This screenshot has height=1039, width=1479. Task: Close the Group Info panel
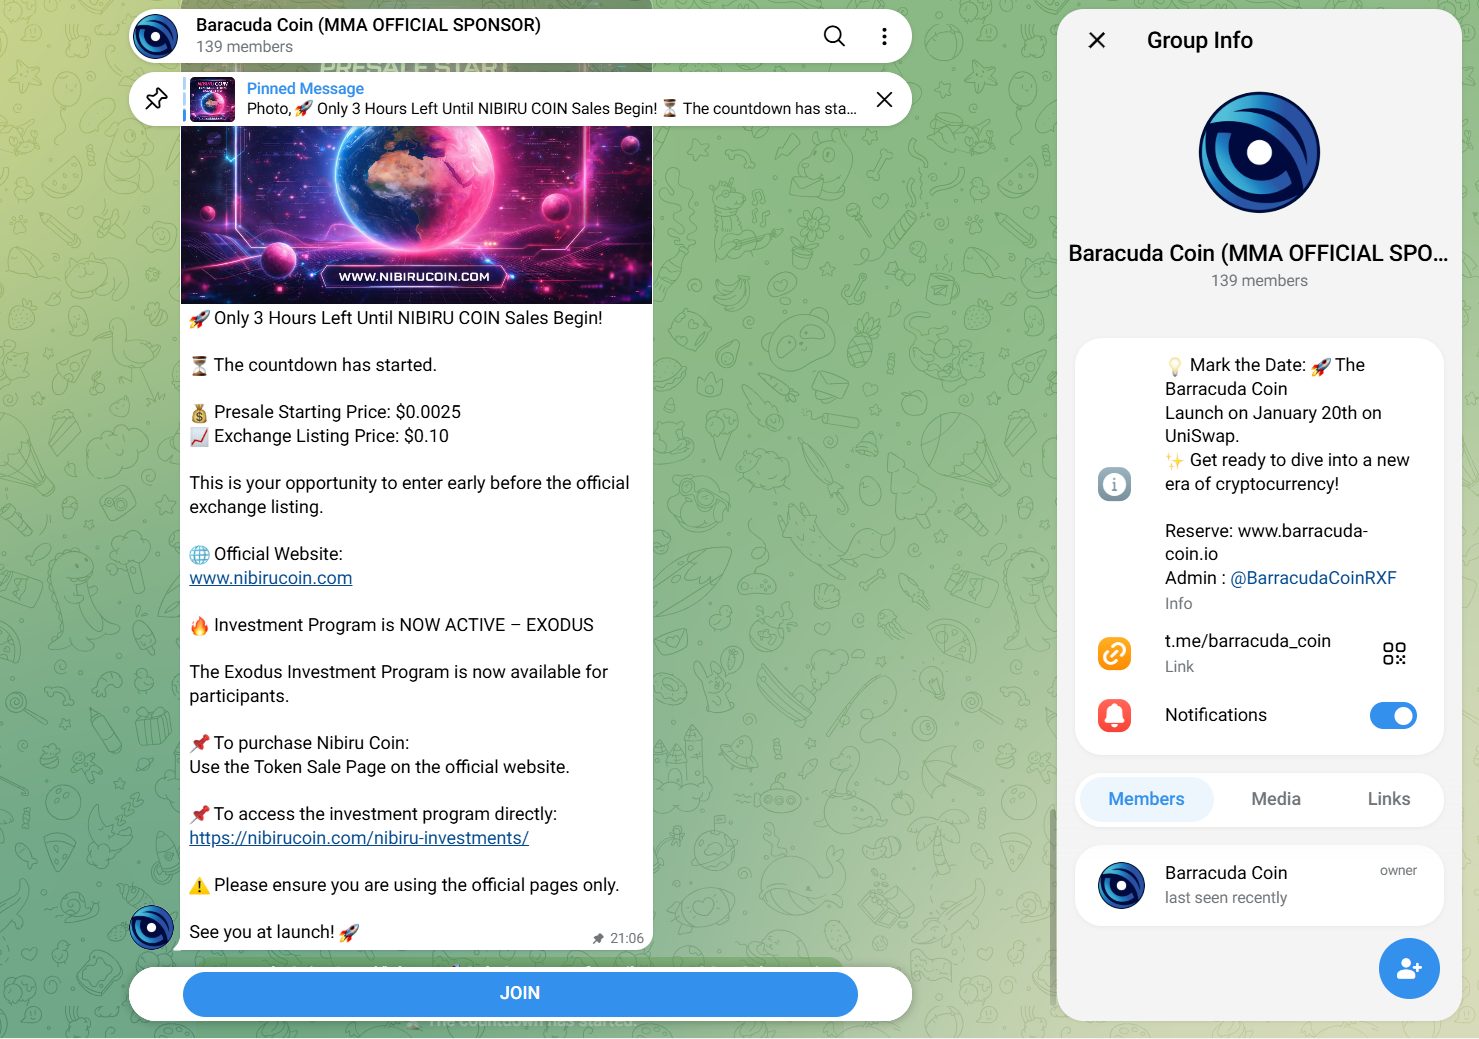[x=1097, y=40]
